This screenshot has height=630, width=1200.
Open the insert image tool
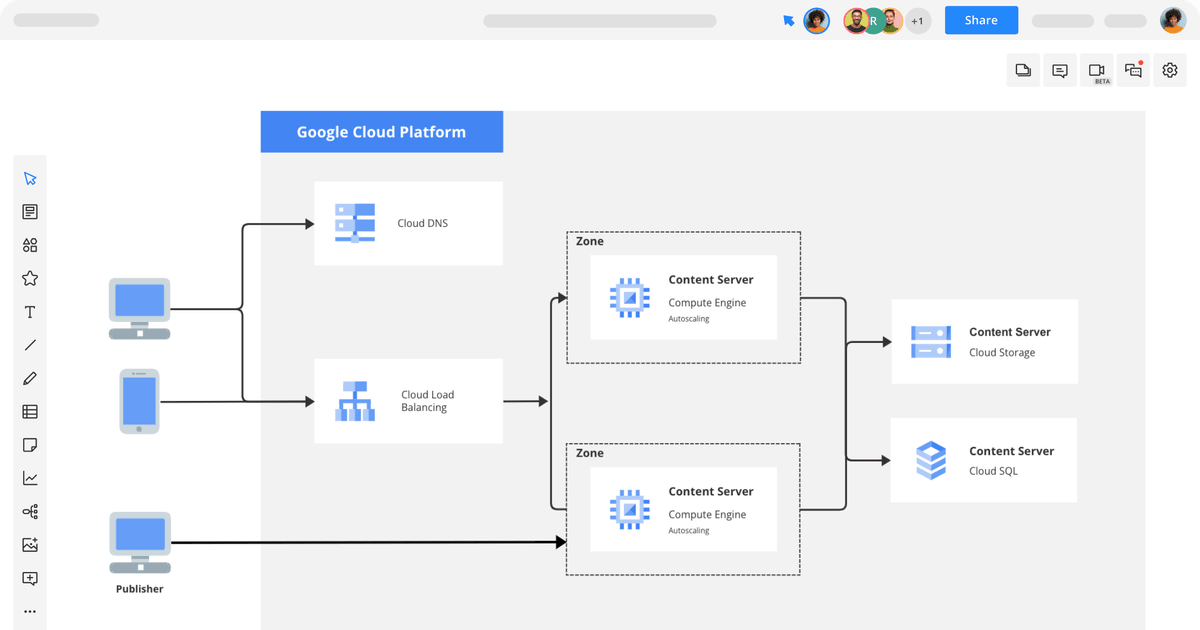coord(30,545)
